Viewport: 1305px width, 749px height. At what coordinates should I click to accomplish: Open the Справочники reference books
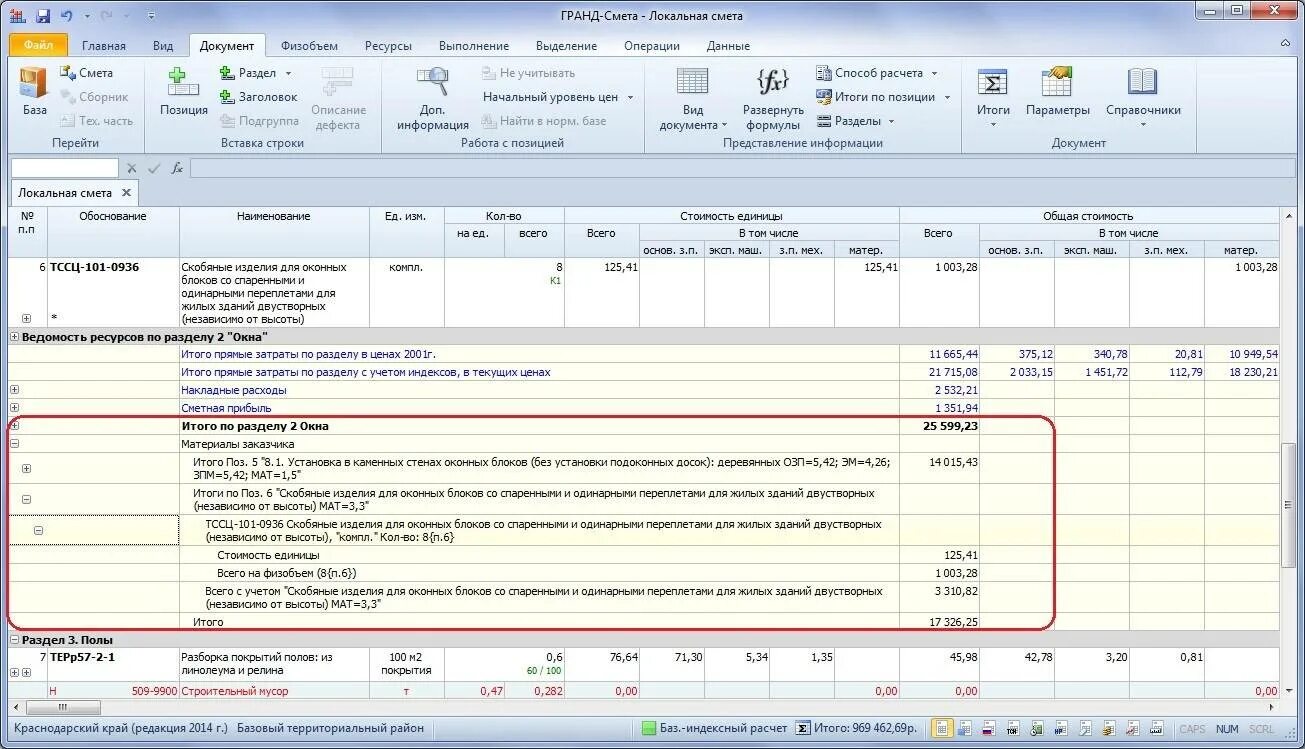[x=1143, y=97]
